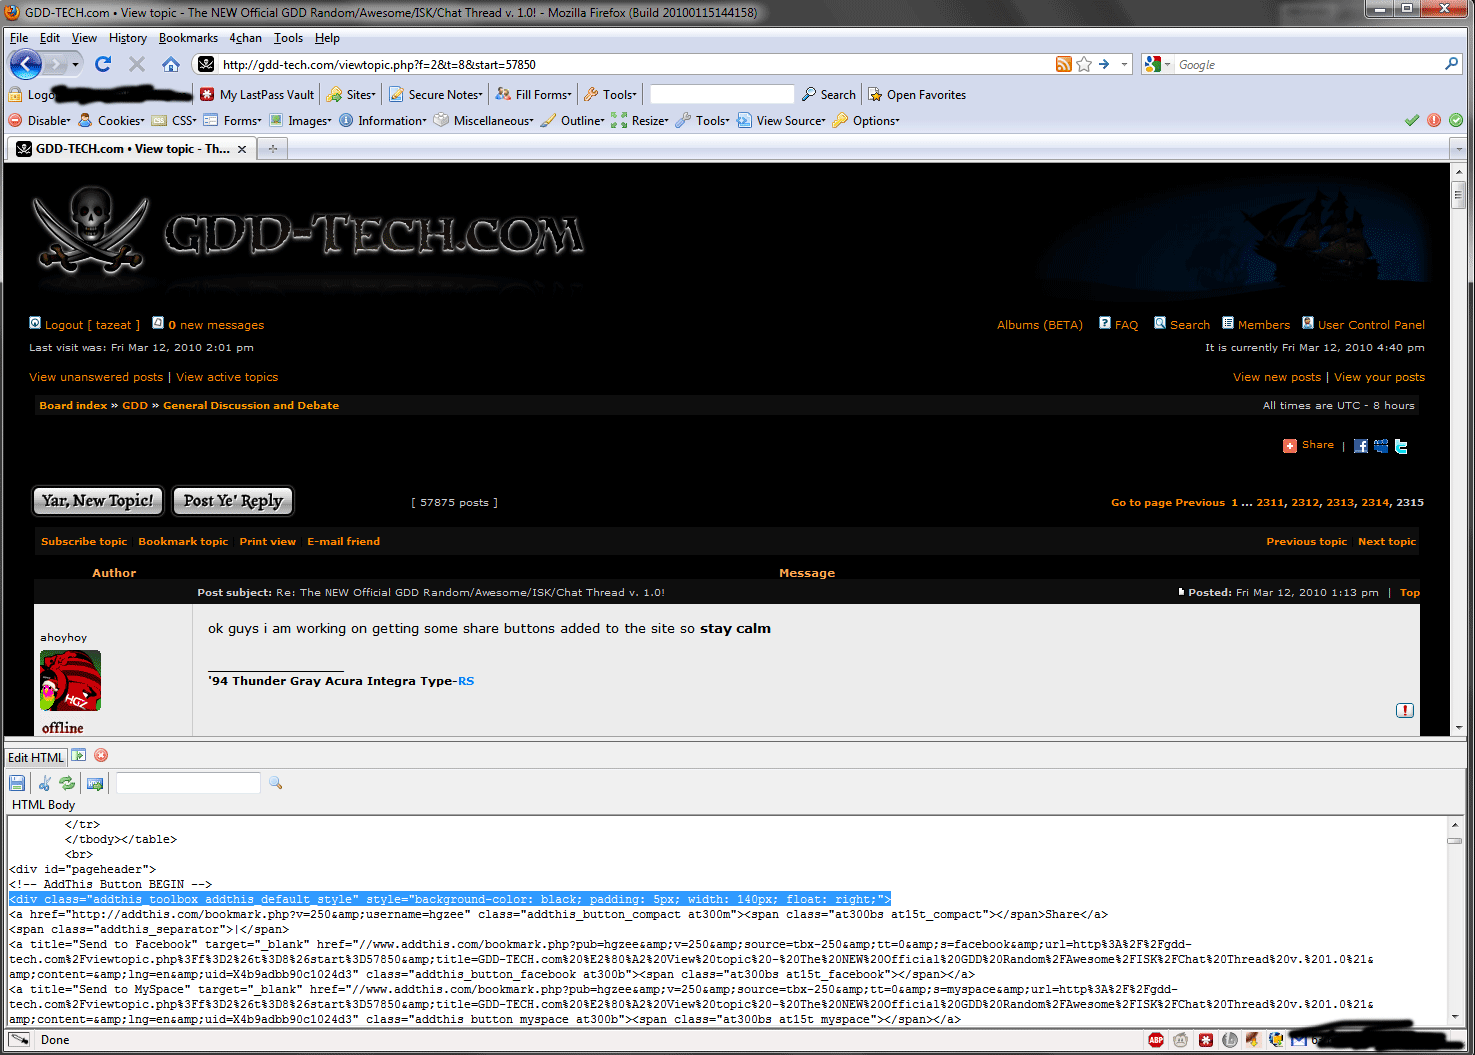This screenshot has width=1475, height=1055.
Task: Open the CSS dropdown menu
Action: click(174, 121)
